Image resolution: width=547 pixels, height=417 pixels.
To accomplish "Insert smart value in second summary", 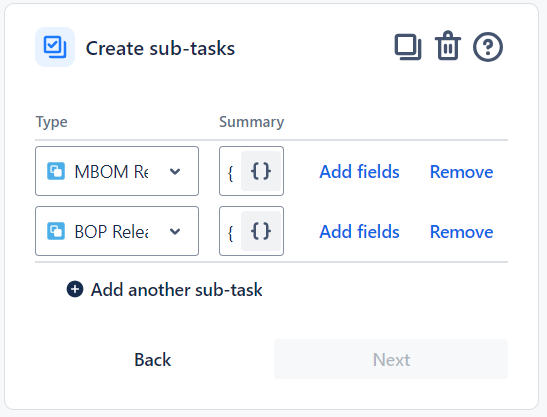I will pyautogui.click(x=261, y=231).
